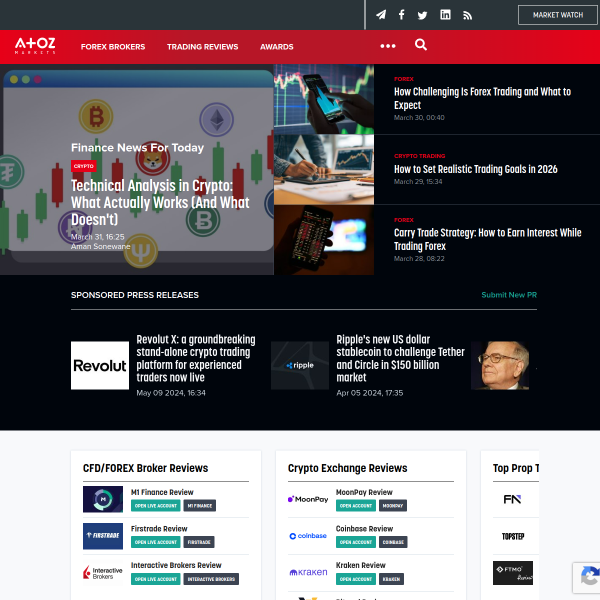Click the COINBASE tag button

[393, 542]
